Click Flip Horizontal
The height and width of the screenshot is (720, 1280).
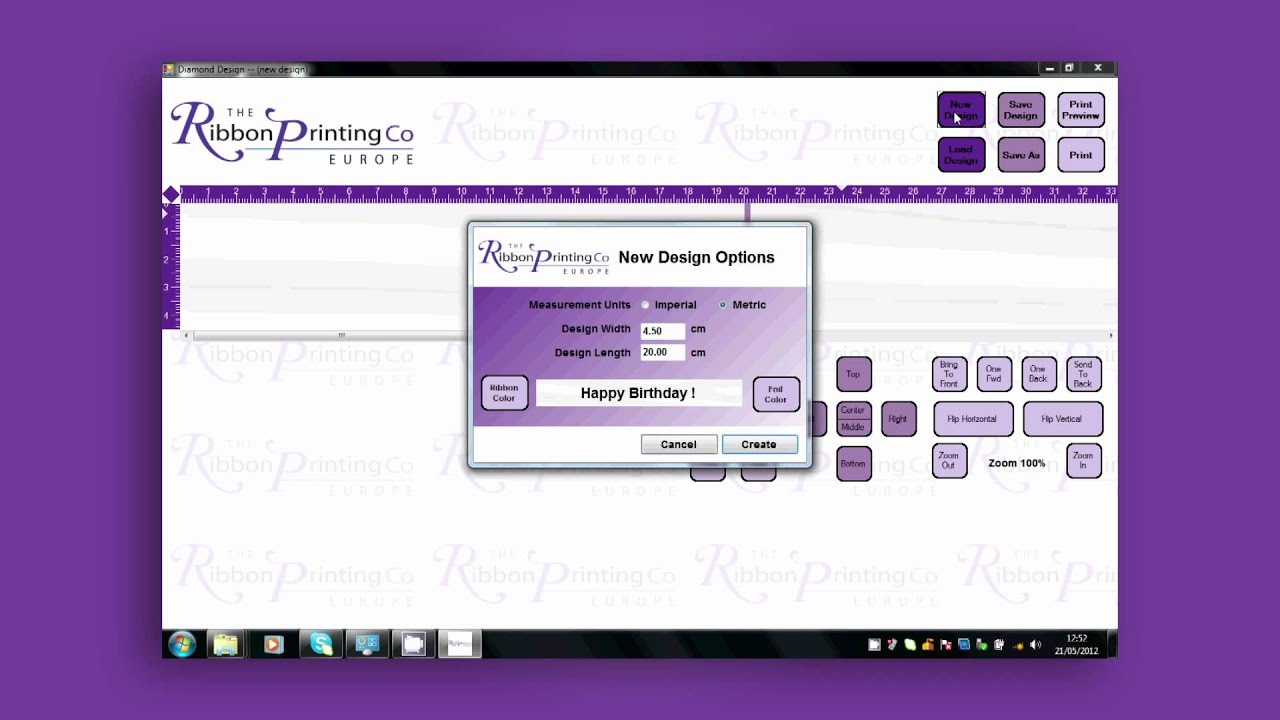click(972, 419)
